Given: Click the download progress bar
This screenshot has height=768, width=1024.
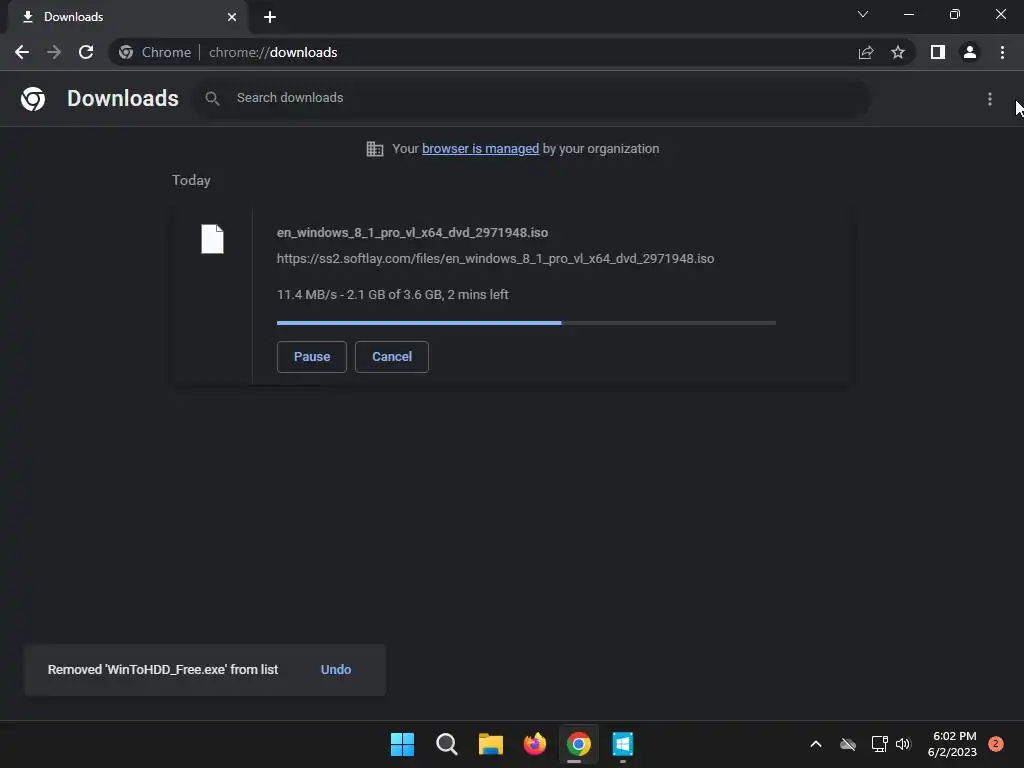Looking at the screenshot, I should click(526, 323).
